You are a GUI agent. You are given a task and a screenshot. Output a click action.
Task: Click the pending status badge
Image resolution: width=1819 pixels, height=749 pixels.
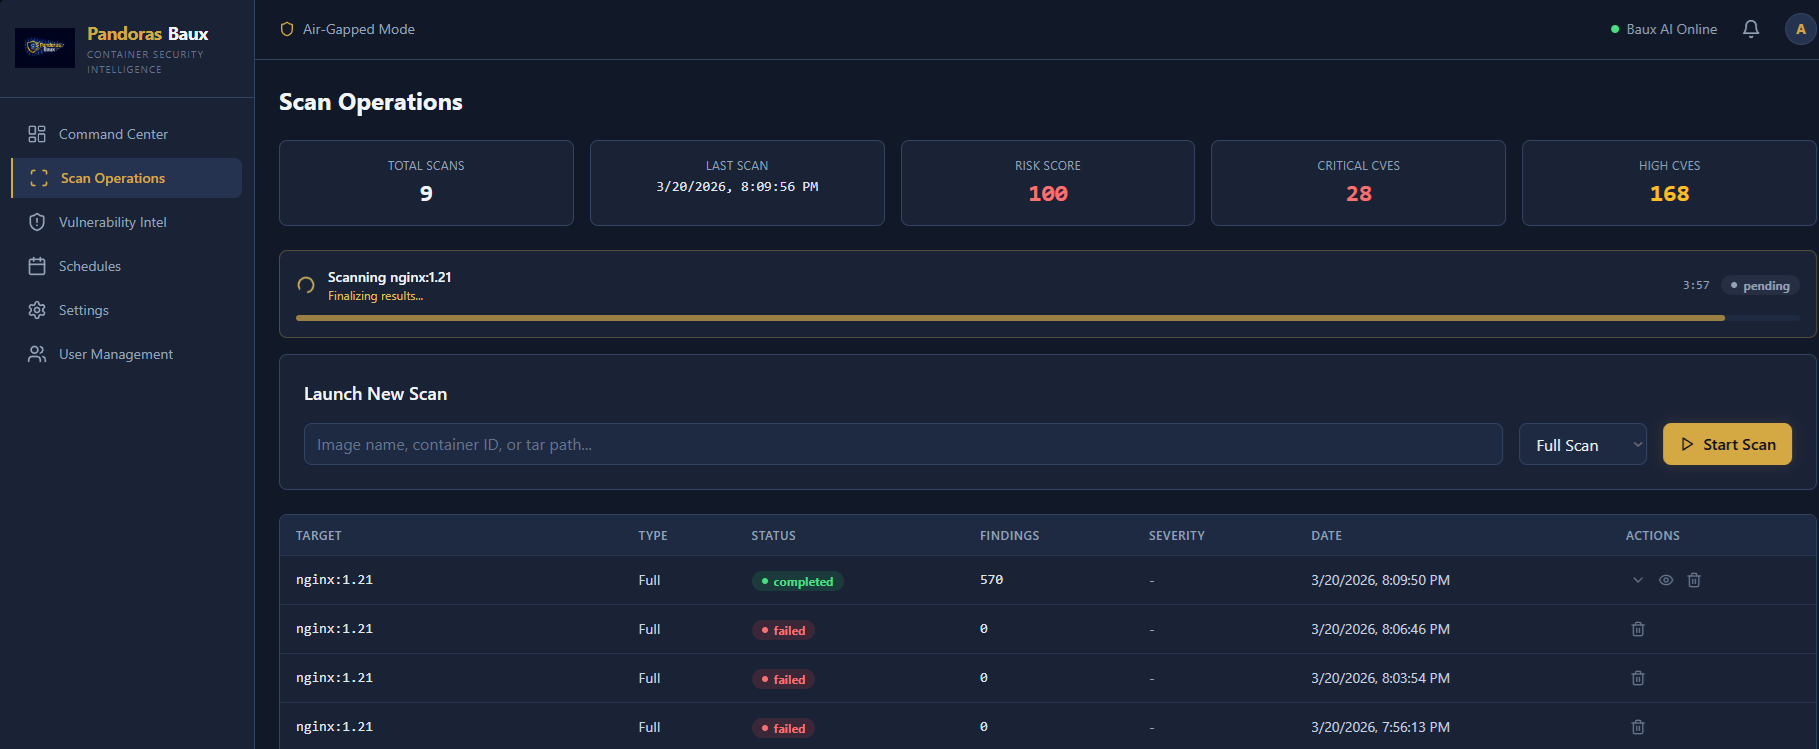point(1760,286)
